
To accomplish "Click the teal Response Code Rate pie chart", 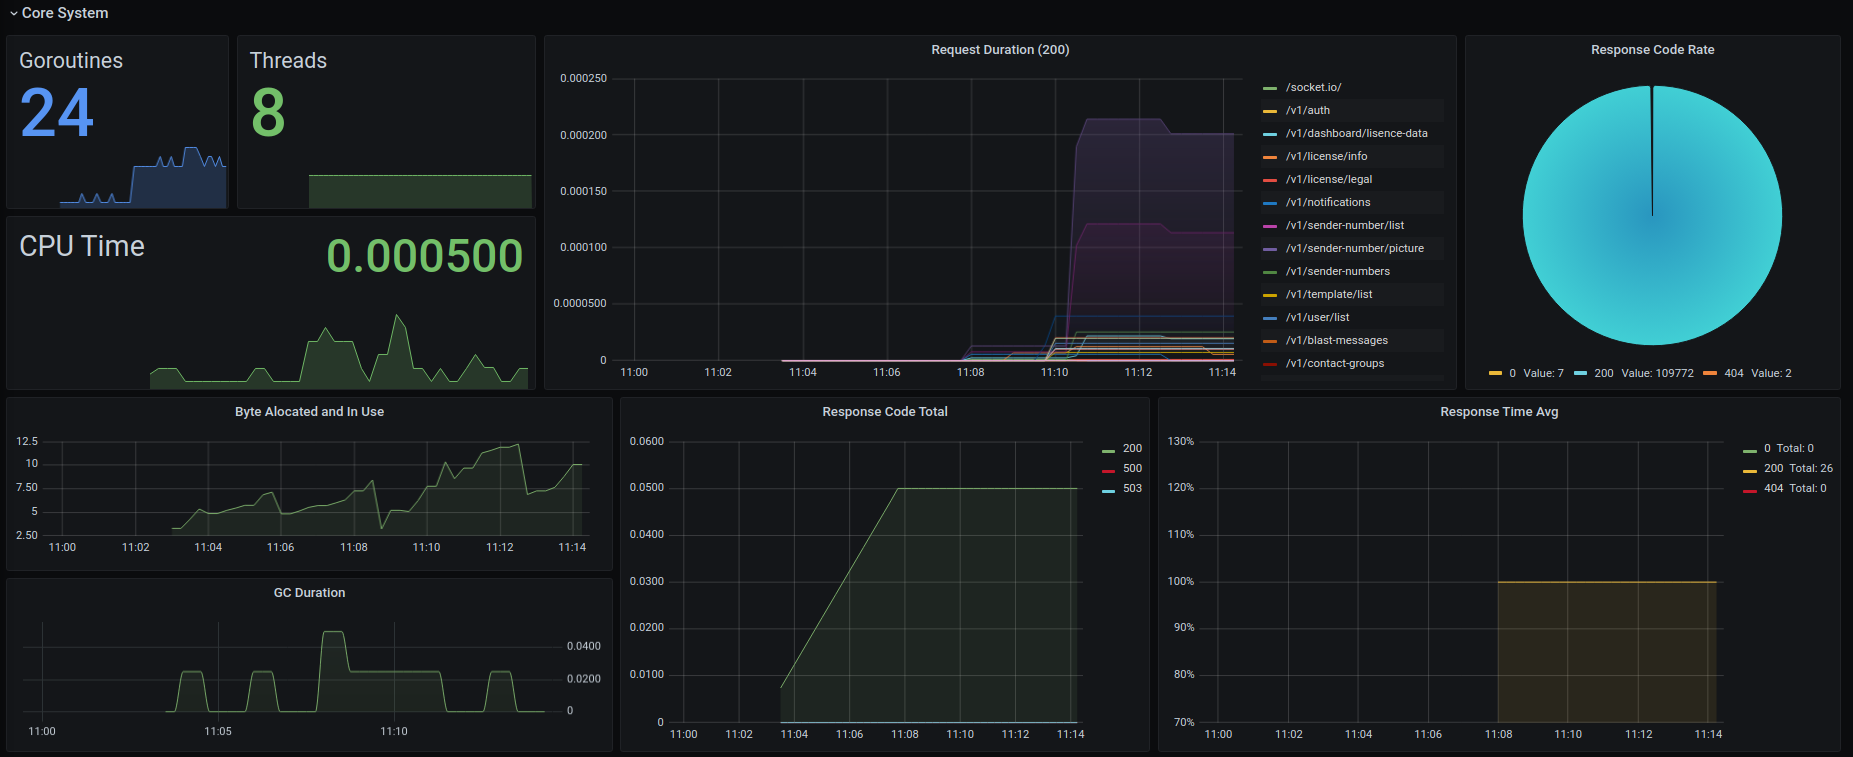I will pyautogui.click(x=1652, y=215).
